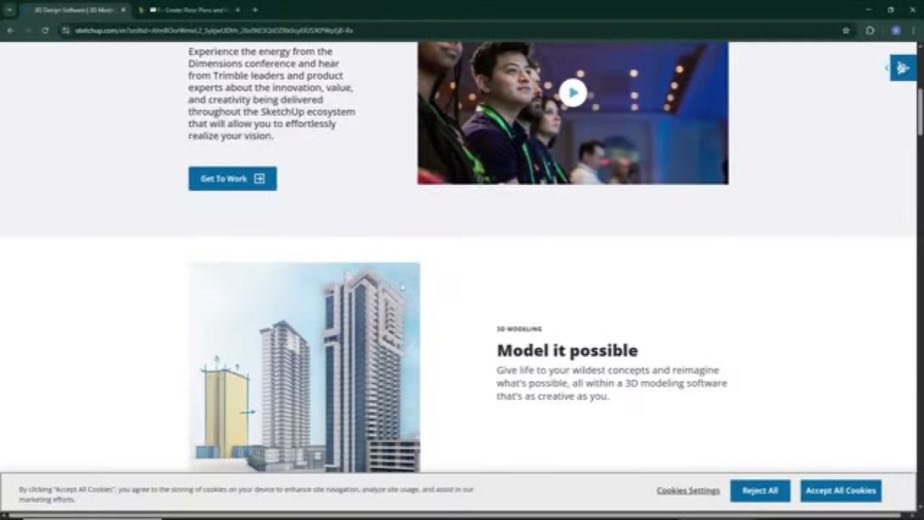This screenshot has height=520, width=924.
Task: Close the 3D Design Software tab
Action: [x=123, y=10]
